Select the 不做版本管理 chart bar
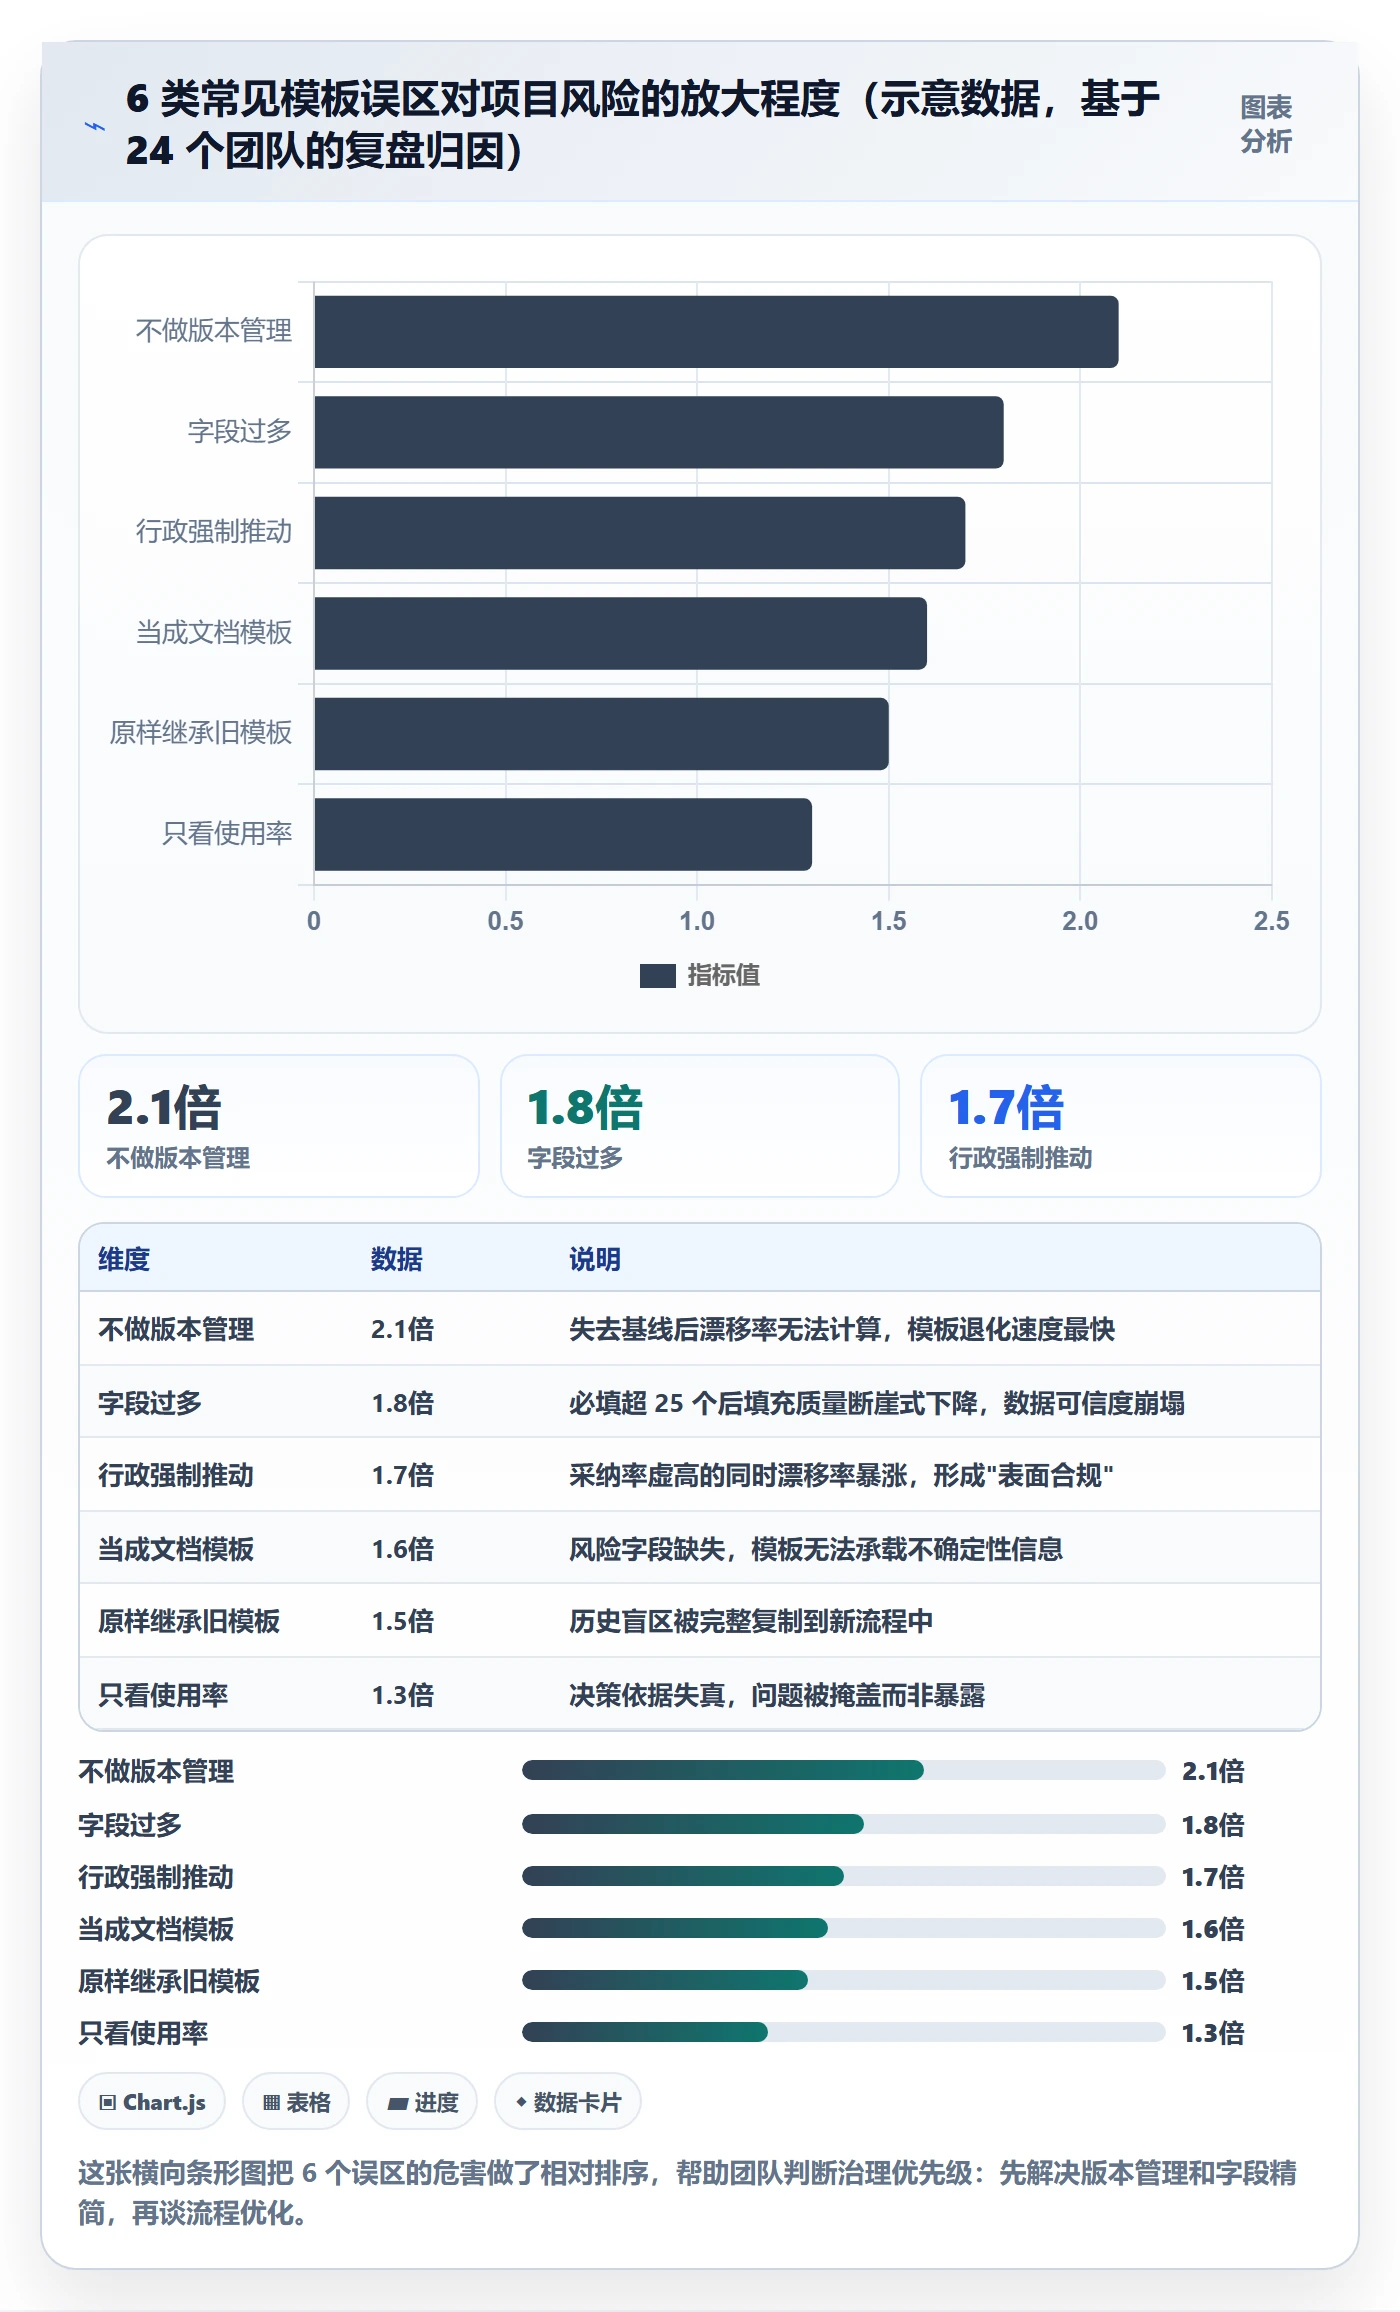This screenshot has height=2312, width=1400. (716, 332)
